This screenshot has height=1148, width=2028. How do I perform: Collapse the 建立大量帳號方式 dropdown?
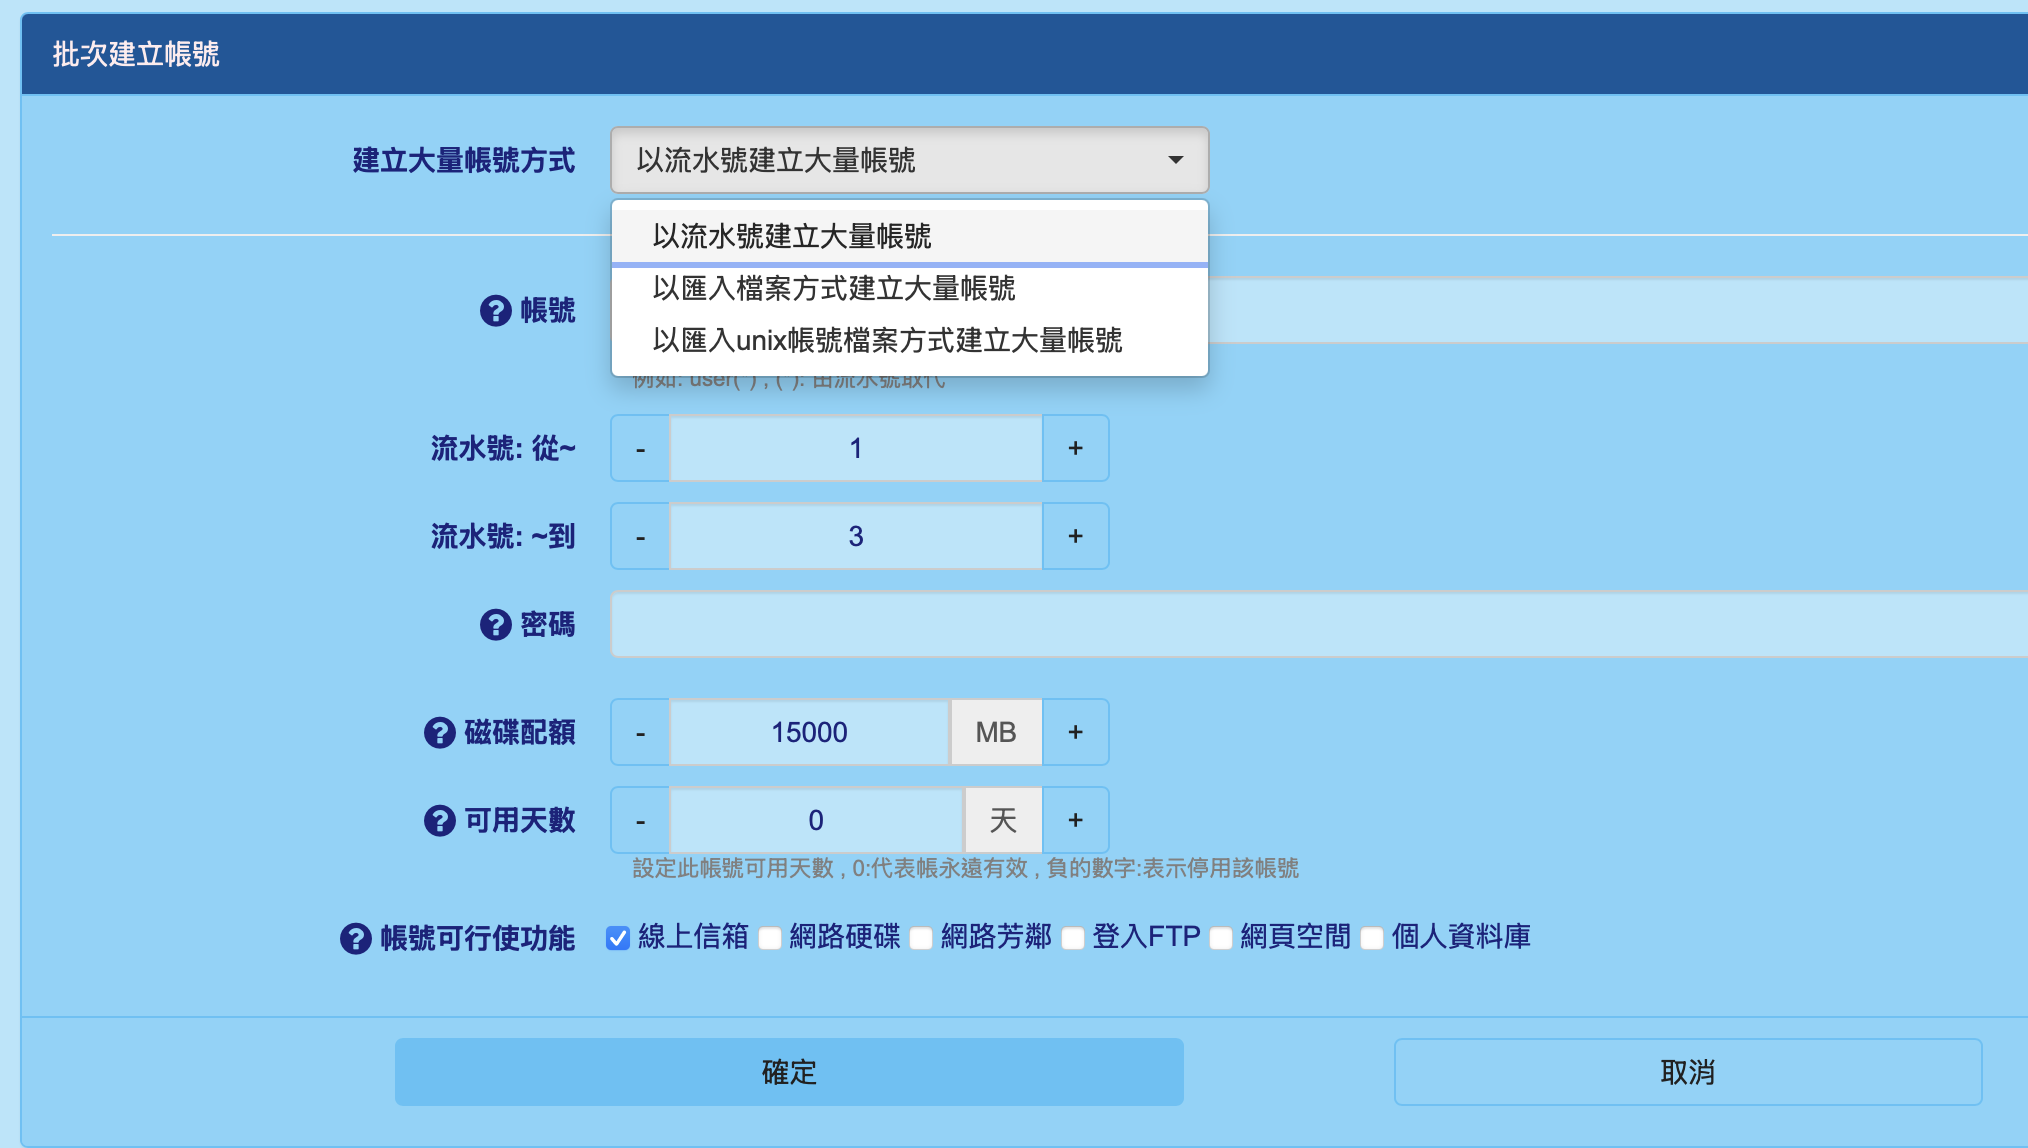click(909, 160)
